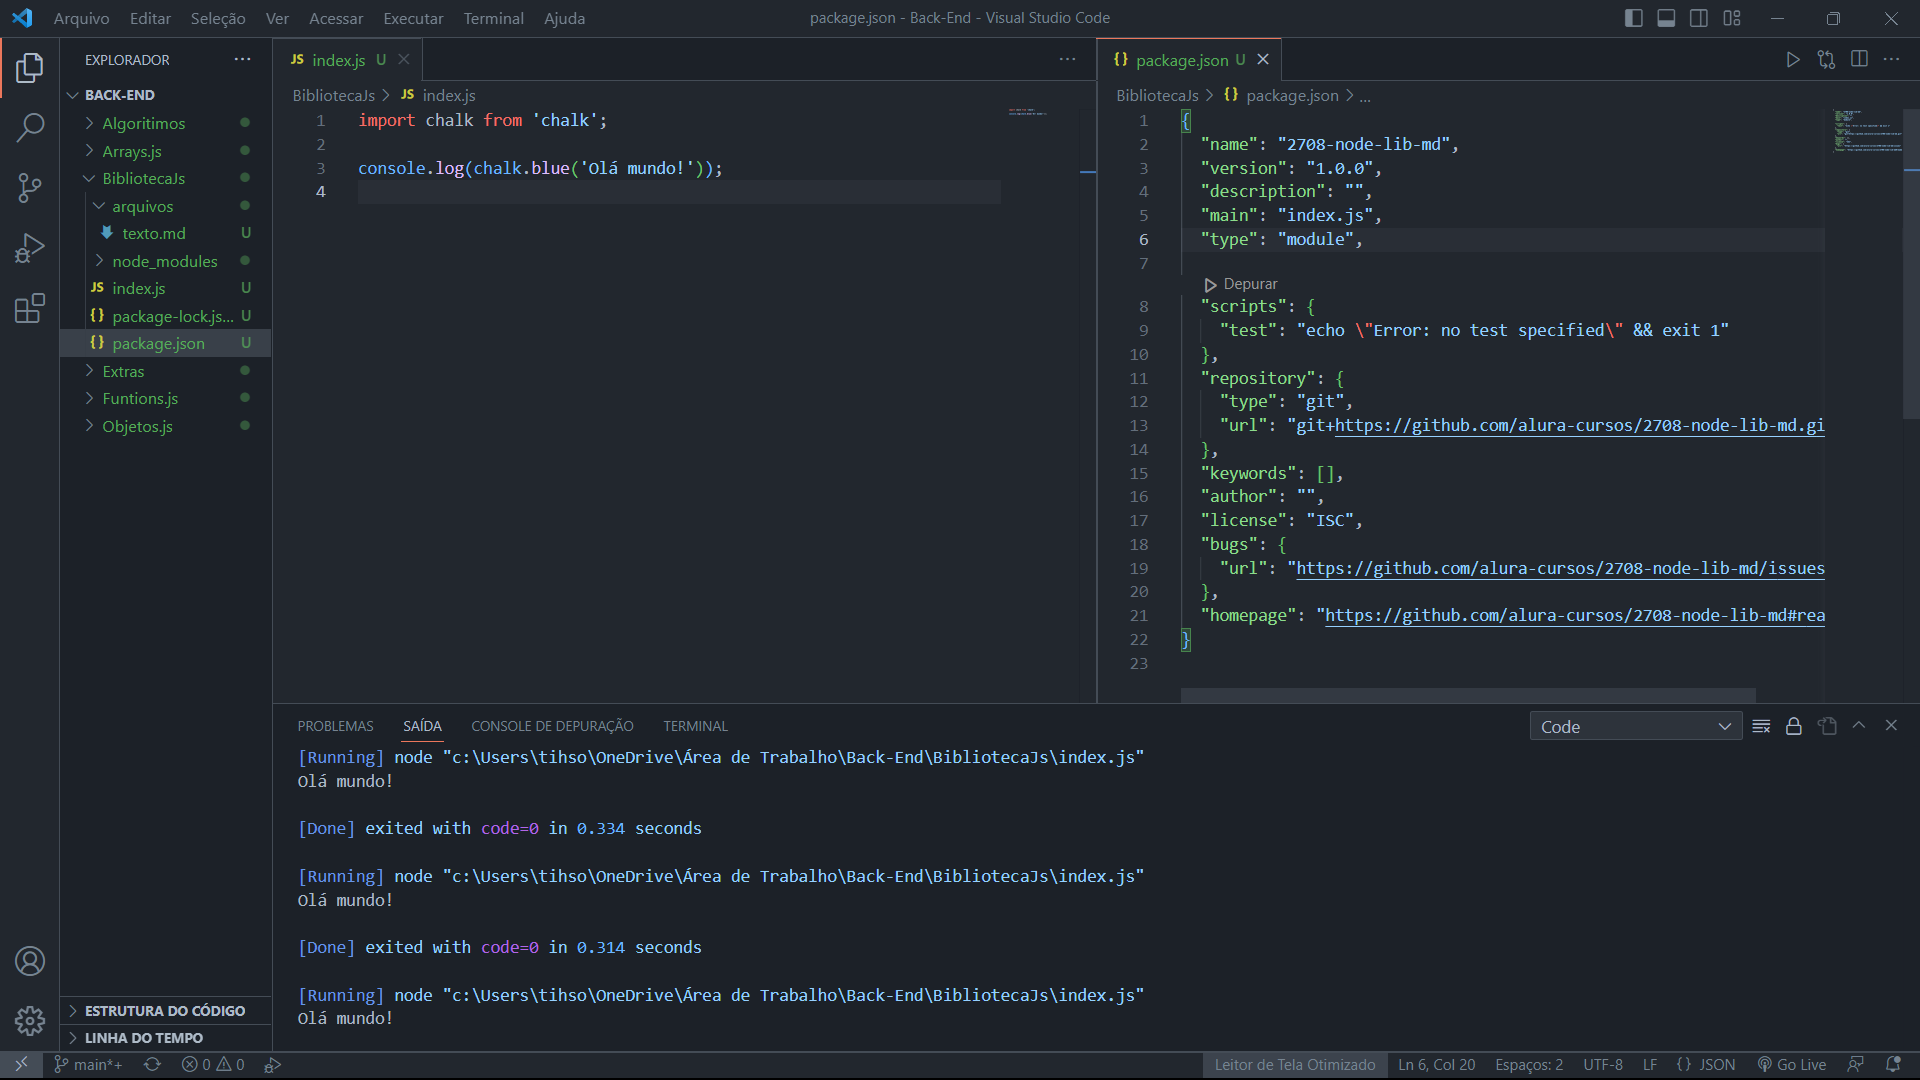
Task: Open the Run and Debug view
Action: [x=30, y=248]
